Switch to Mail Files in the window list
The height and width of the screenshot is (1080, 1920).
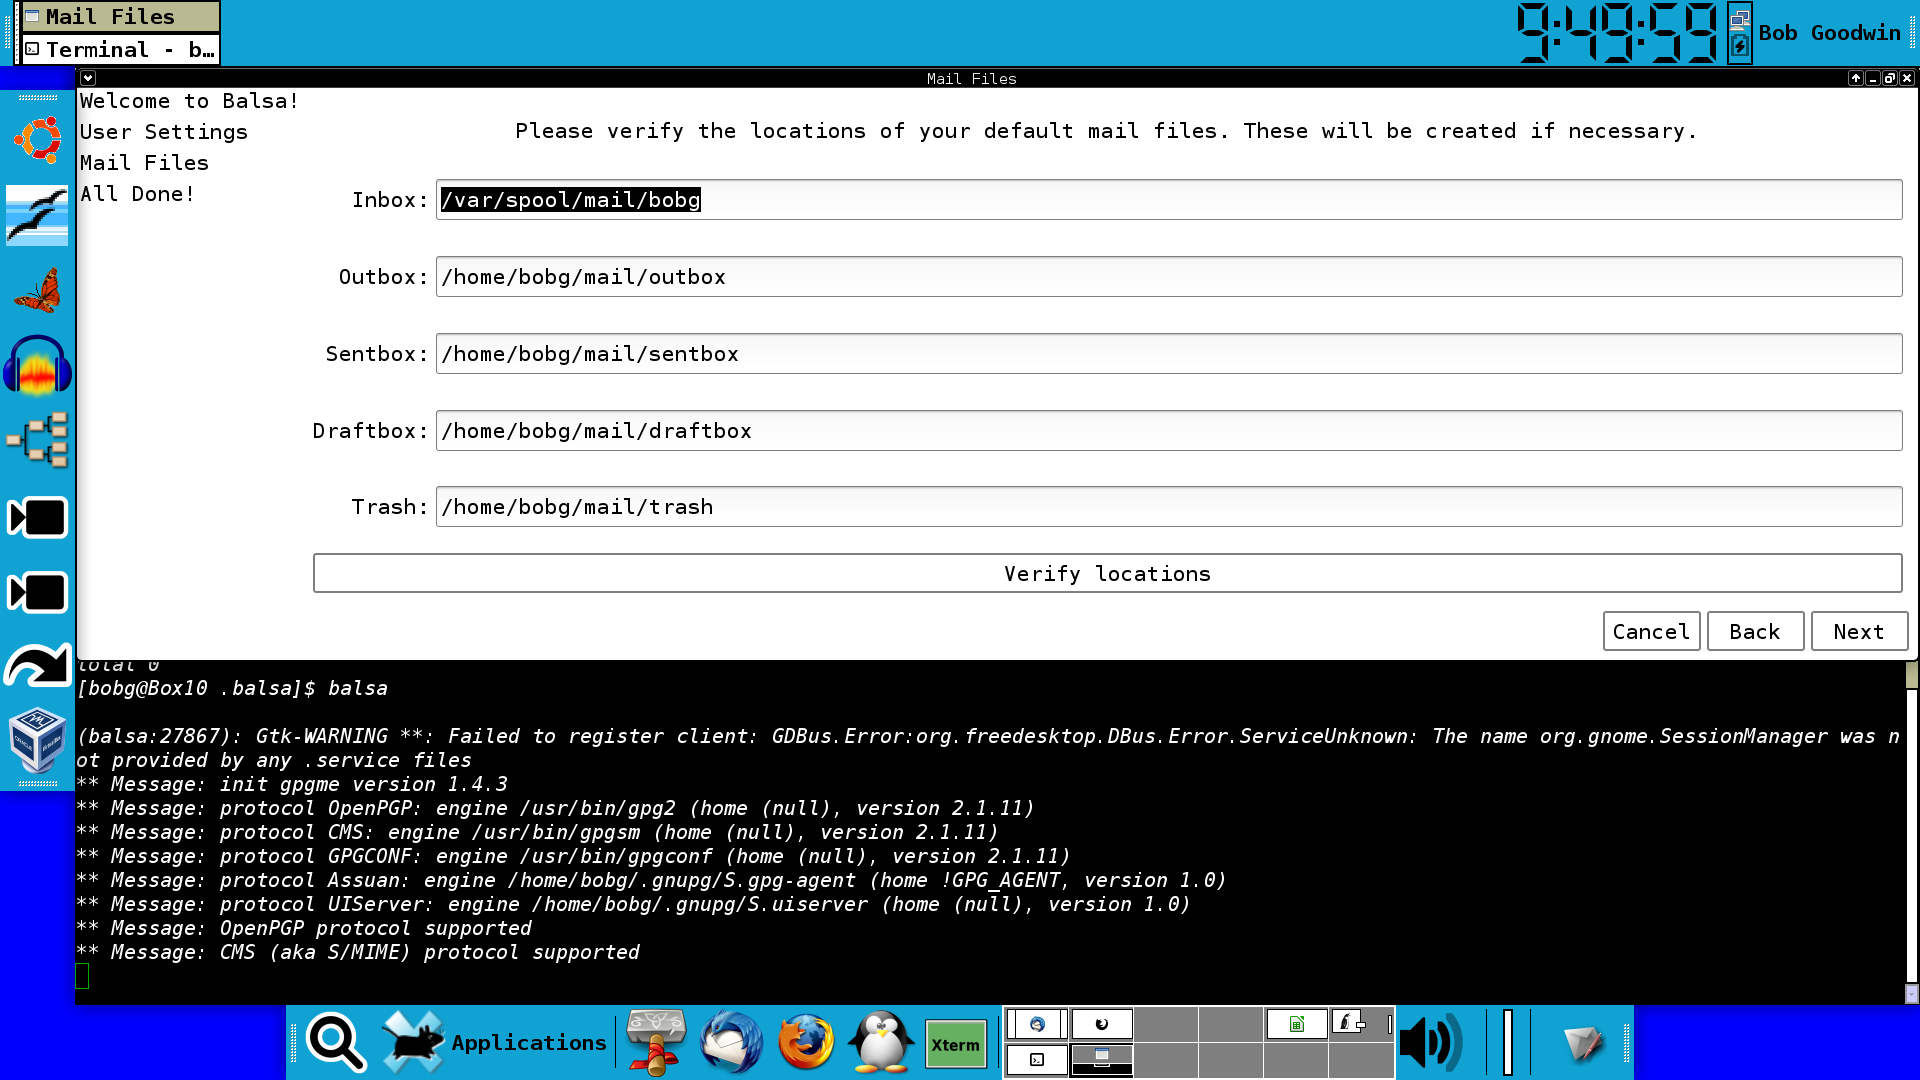(x=120, y=16)
